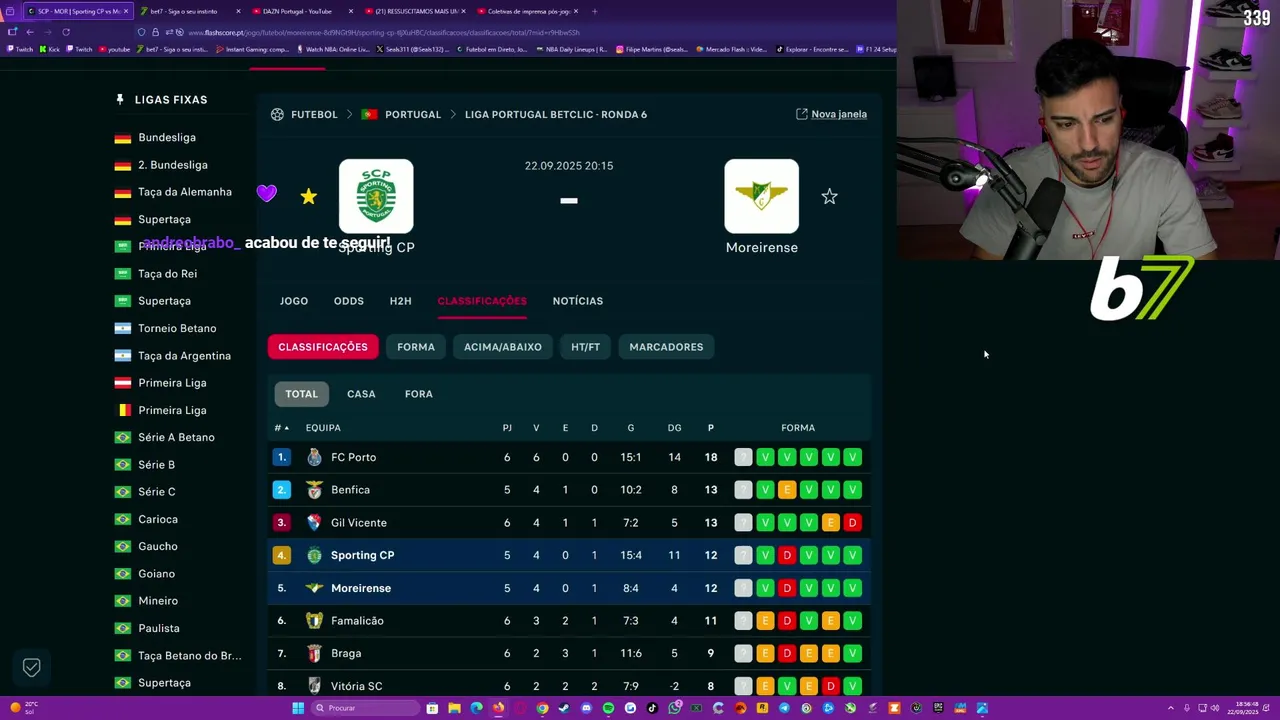
Task: Open Taça Betano do Brasil league
Action: click(190, 656)
